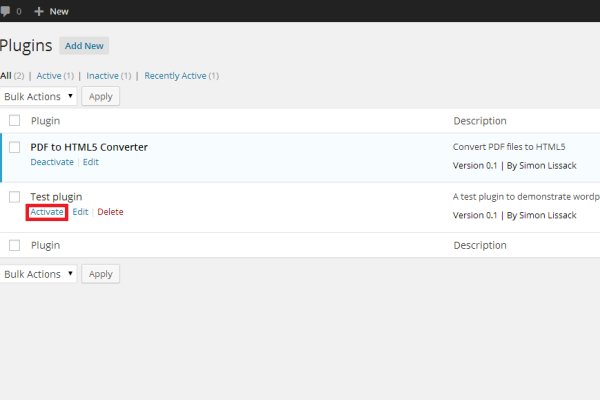Delete the Test plugin
Viewport: 600px width, 400px height.
[110, 212]
